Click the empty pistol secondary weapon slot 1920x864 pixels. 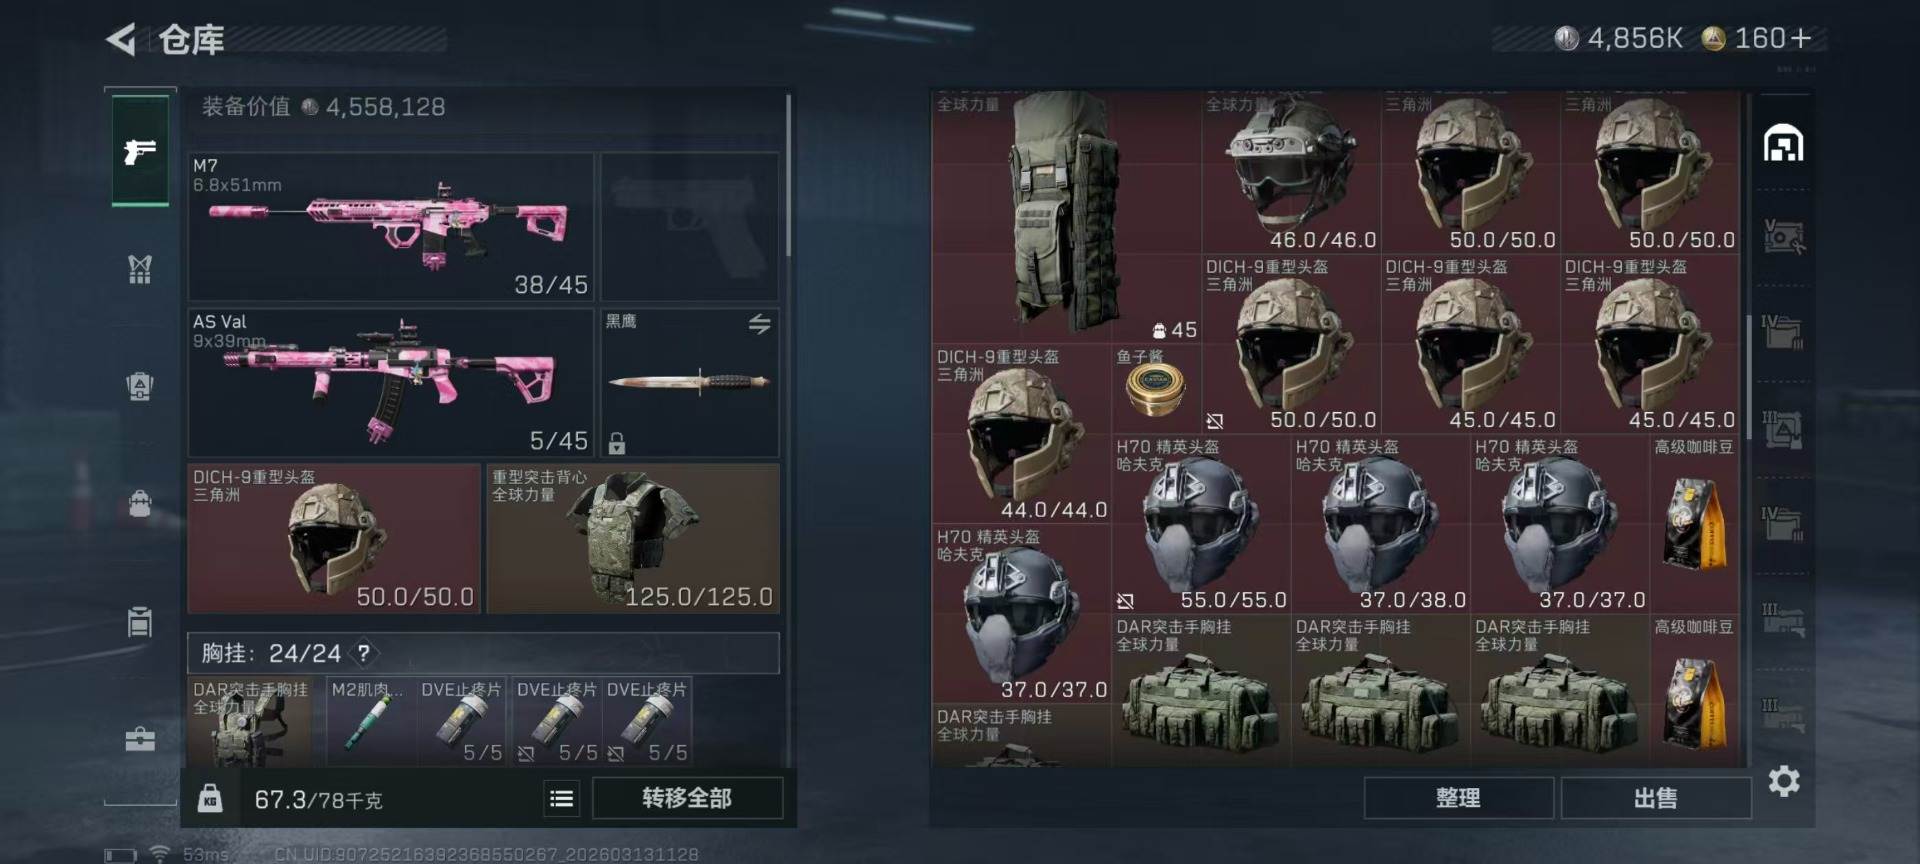click(689, 227)
